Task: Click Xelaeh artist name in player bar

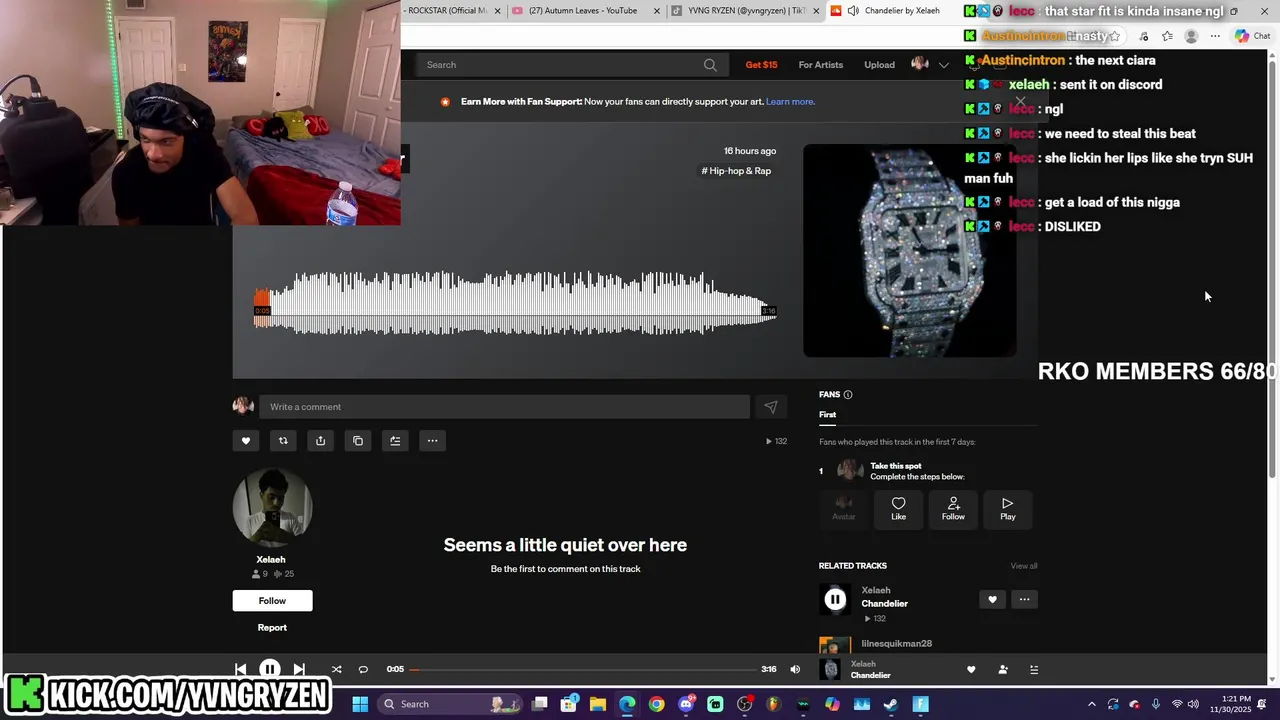Action: pos(863,664)
